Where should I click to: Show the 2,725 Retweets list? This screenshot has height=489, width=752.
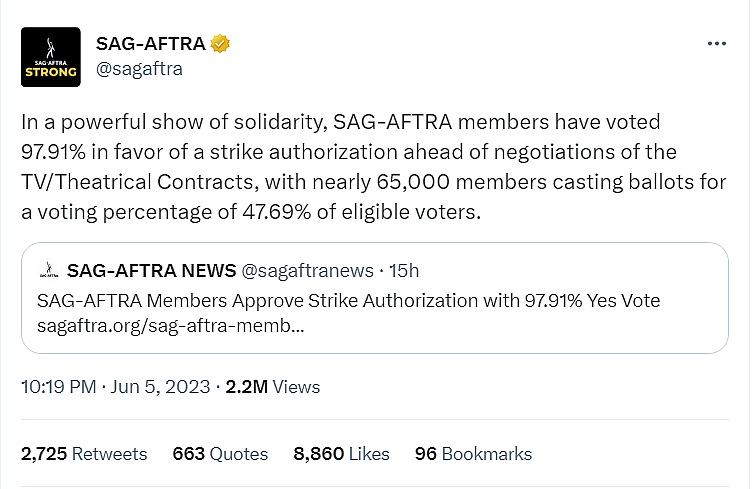pyautogui.click(x=83, y=454)
